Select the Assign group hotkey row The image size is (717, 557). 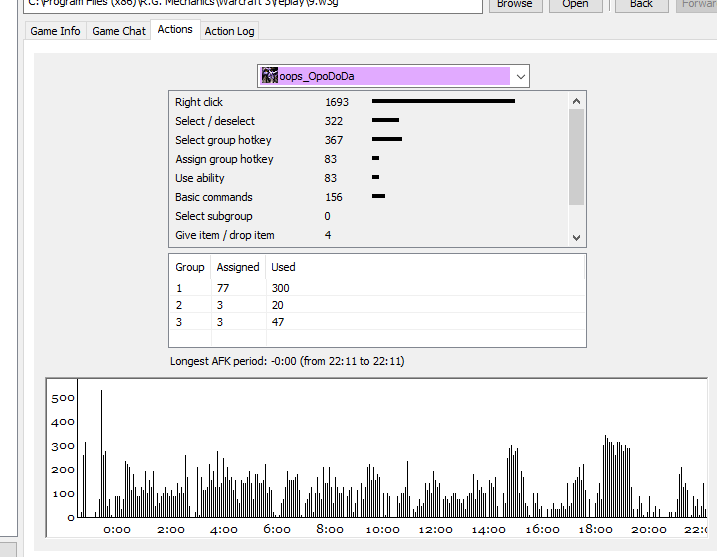point(369,159)
